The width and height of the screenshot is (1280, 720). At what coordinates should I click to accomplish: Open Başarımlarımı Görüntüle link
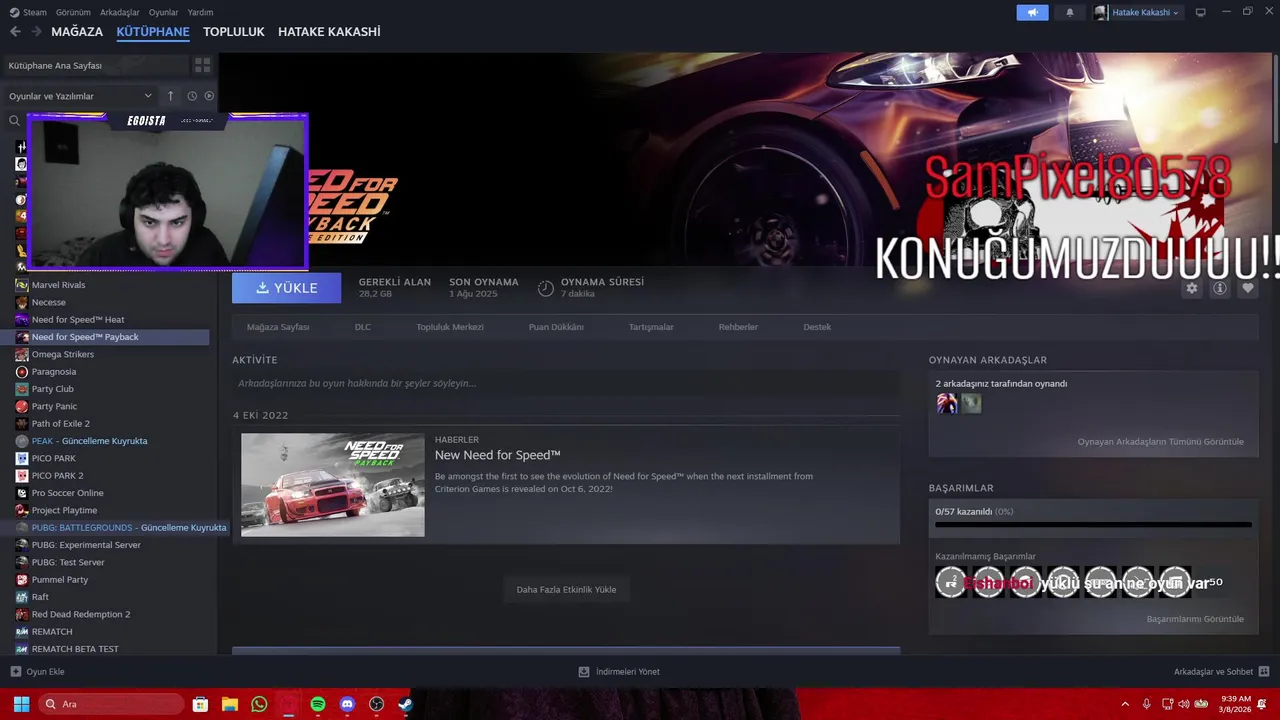[1195, 619]
